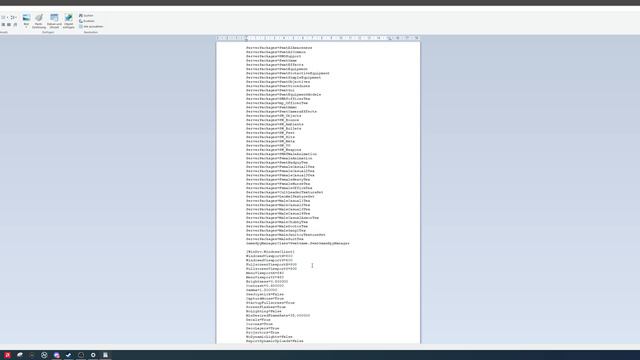640x360 pixels.
Task: Open the bullet list dropdown
Action: pos(4,18)
